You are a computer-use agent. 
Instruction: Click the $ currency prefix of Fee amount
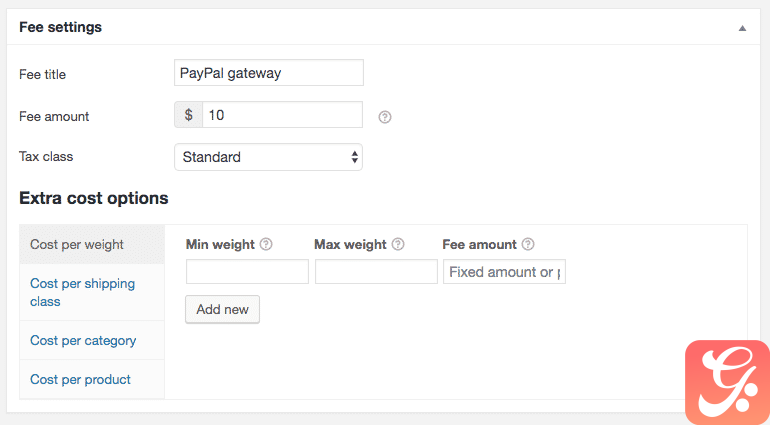[189, 114]
